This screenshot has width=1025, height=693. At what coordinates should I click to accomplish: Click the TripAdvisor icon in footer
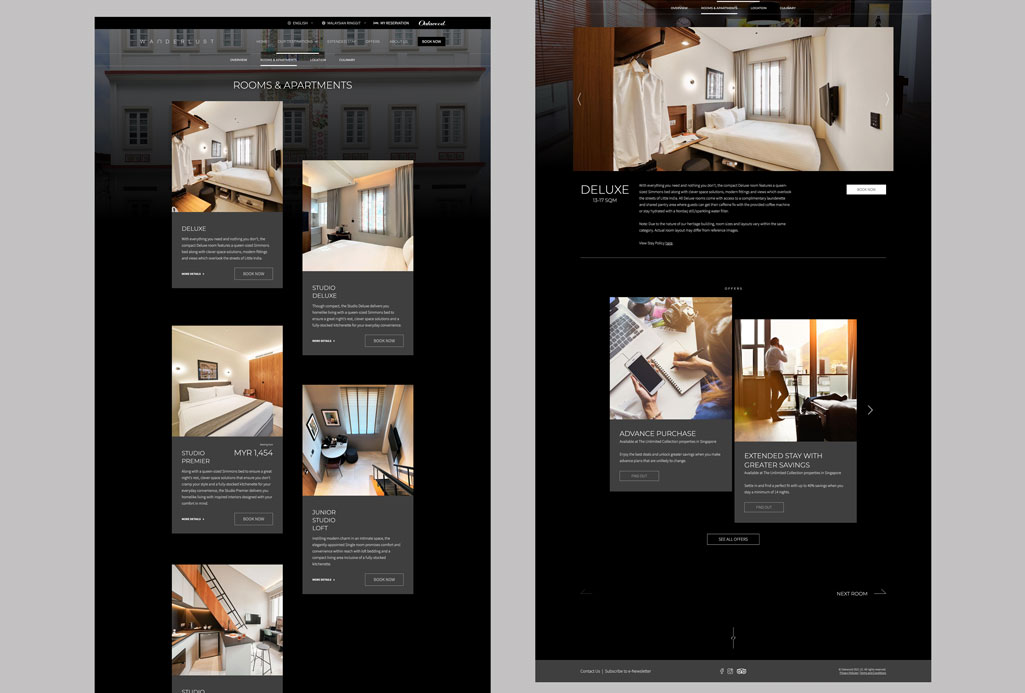click(x=741, y=671)
